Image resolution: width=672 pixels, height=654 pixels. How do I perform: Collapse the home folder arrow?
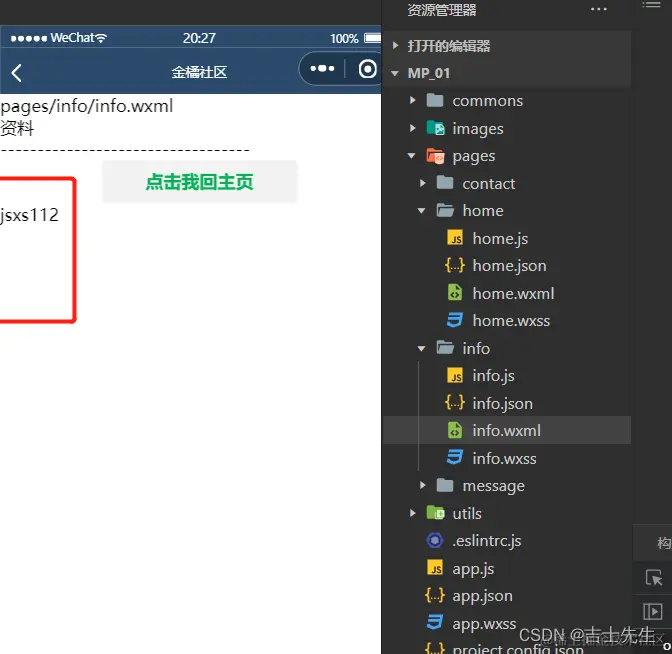(x=421, y=210)
